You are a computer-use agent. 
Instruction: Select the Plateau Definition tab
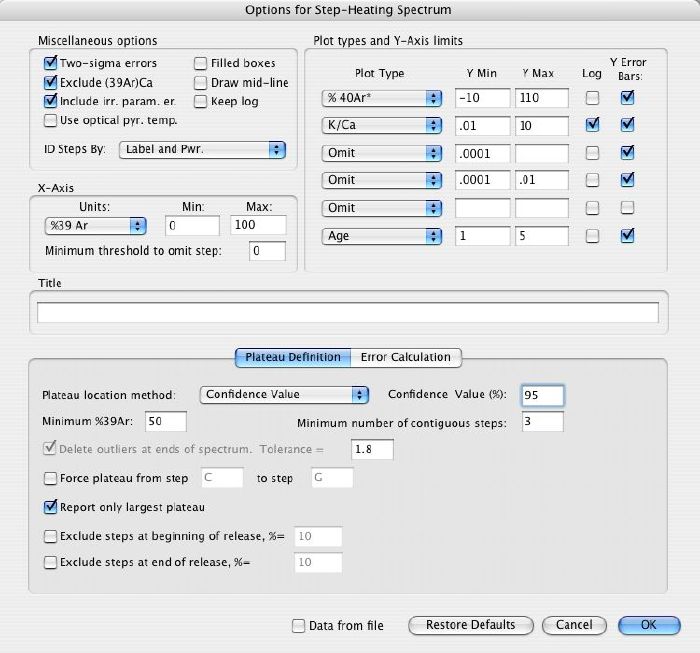pyautogui.click(x=293, y=358)
